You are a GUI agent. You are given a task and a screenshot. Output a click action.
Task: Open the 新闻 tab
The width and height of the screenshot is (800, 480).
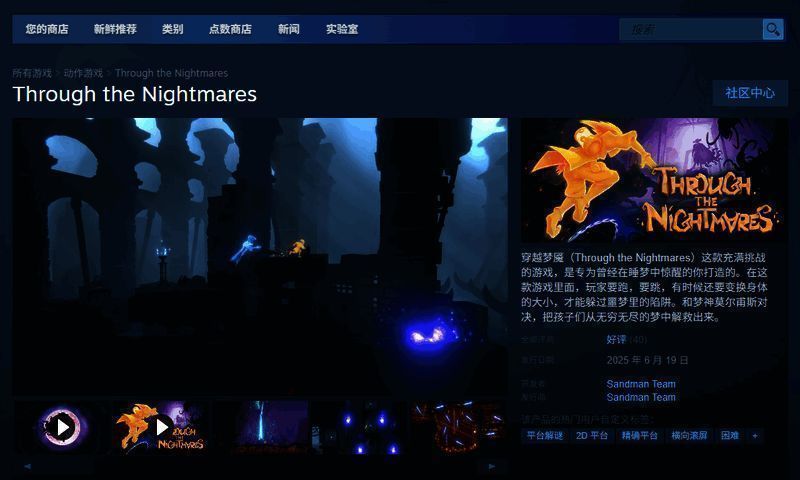click(x=289, y=29)
